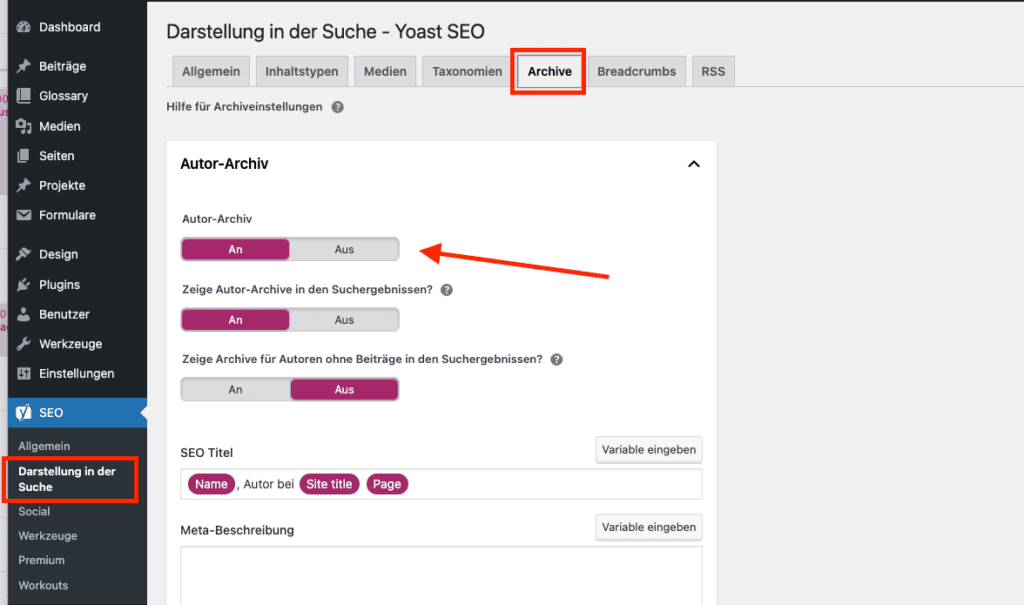The image size is (1024, 605).
Task: Collapse the Autor-Archiv section chevron
Action: (693, 164)
